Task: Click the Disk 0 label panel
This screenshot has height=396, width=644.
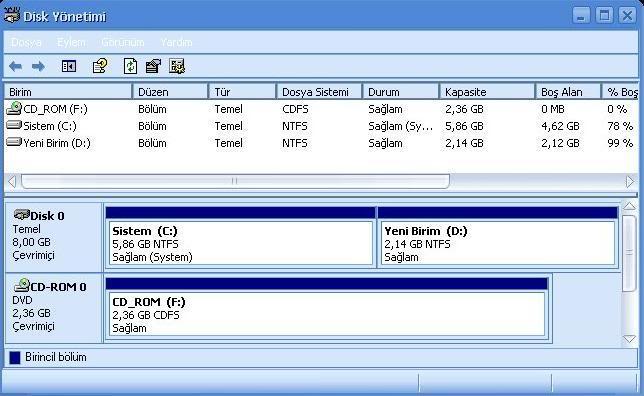Action: point(53,237)
